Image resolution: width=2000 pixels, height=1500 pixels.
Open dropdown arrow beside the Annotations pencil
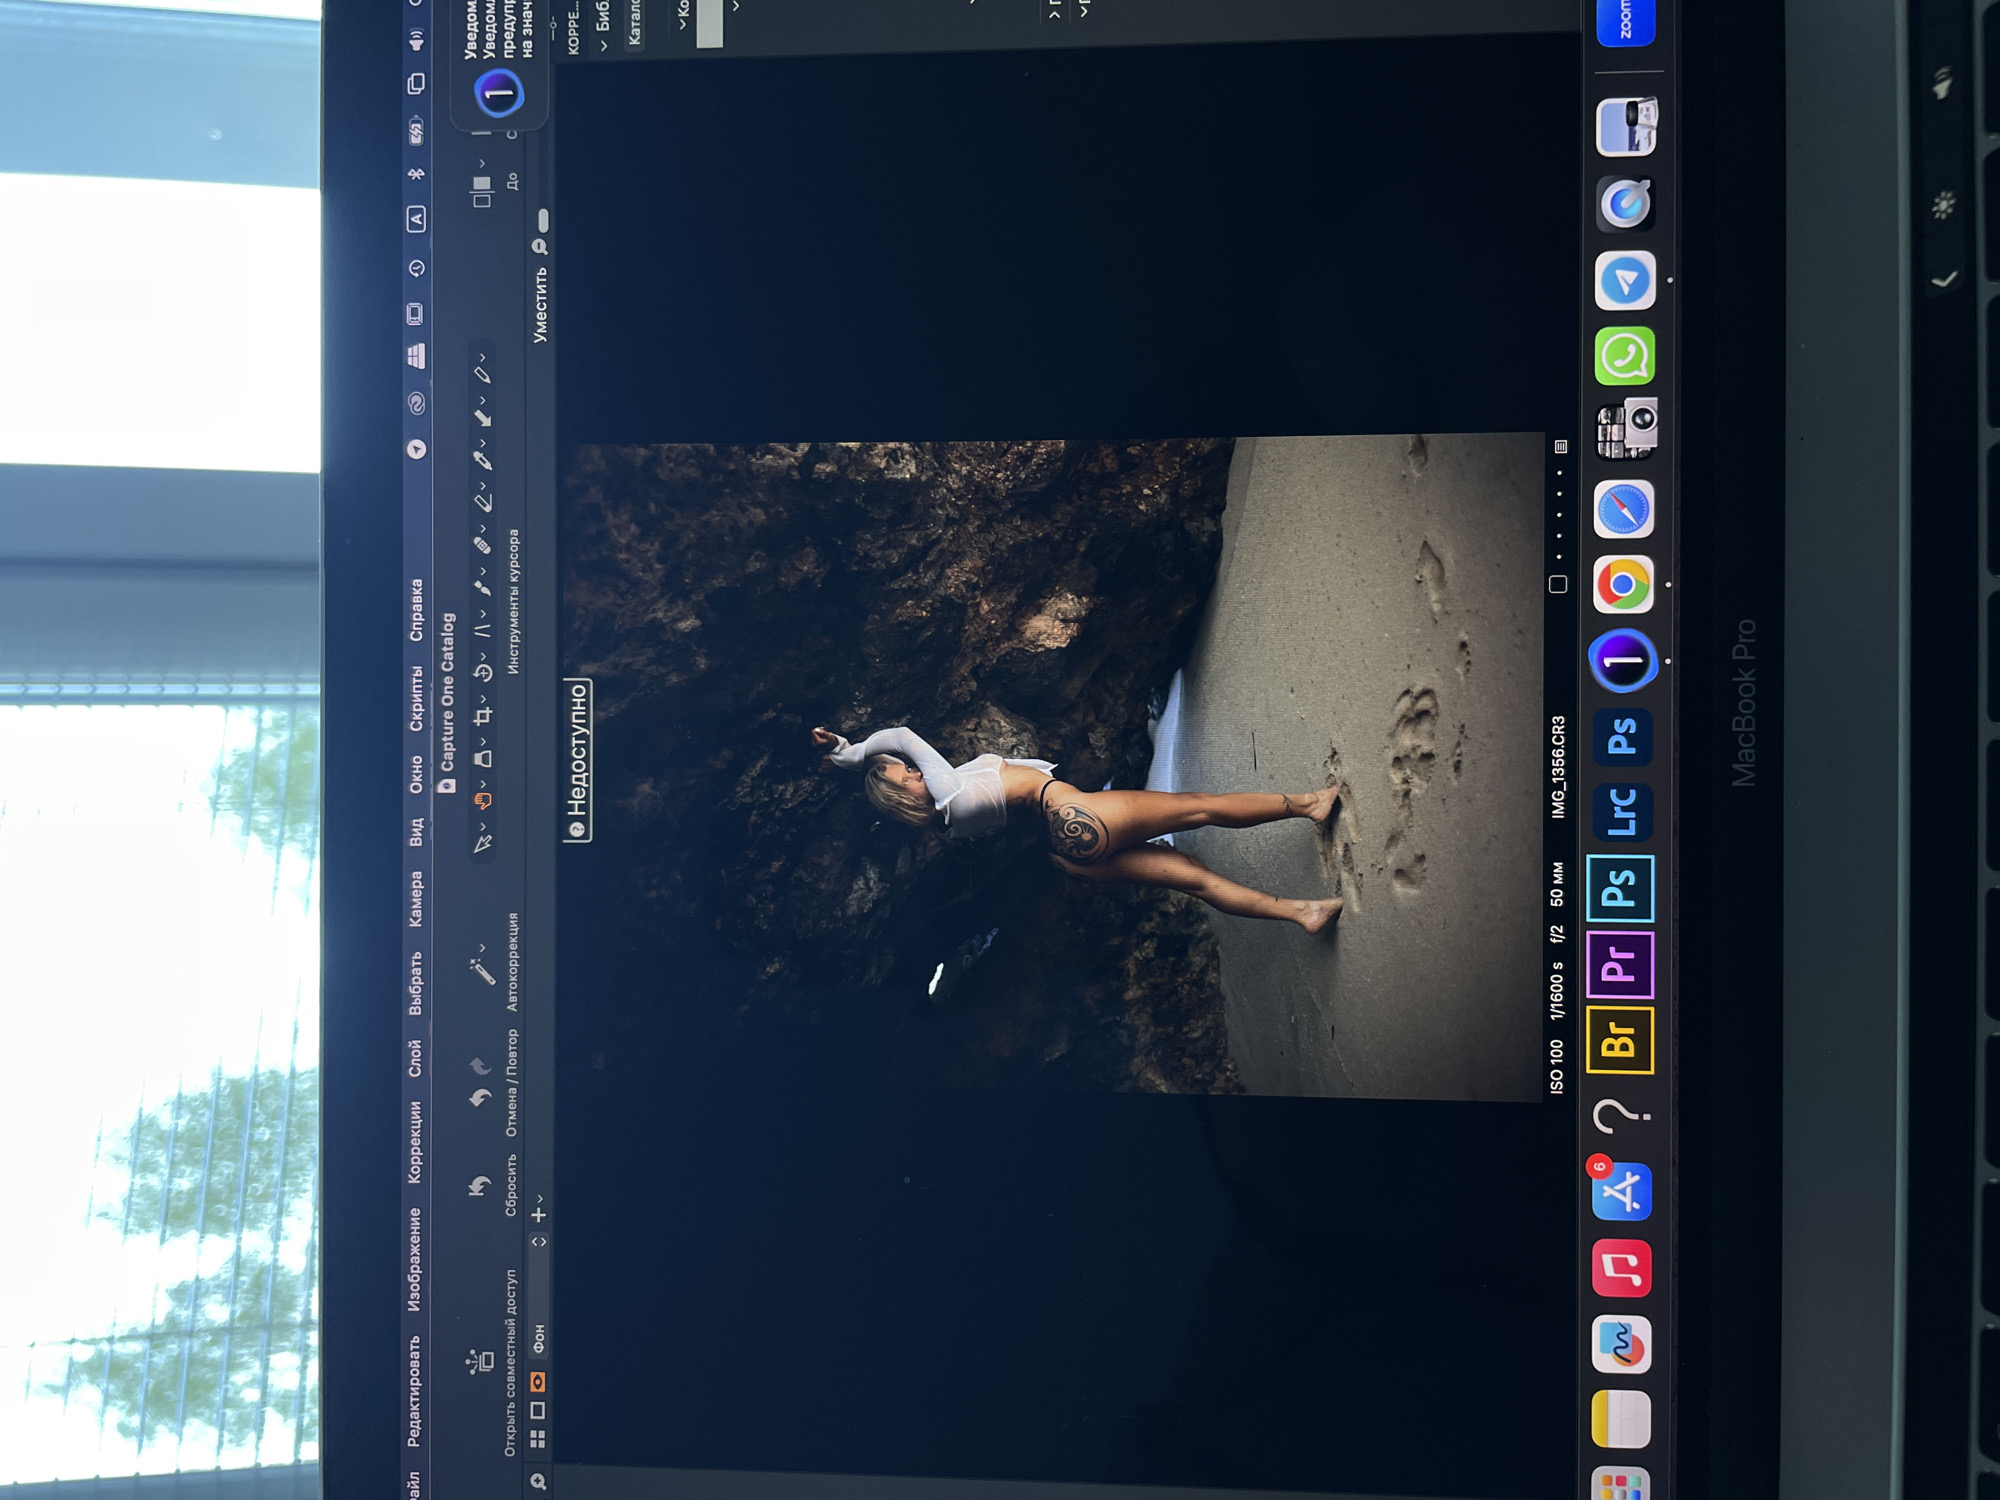[482, 357]
